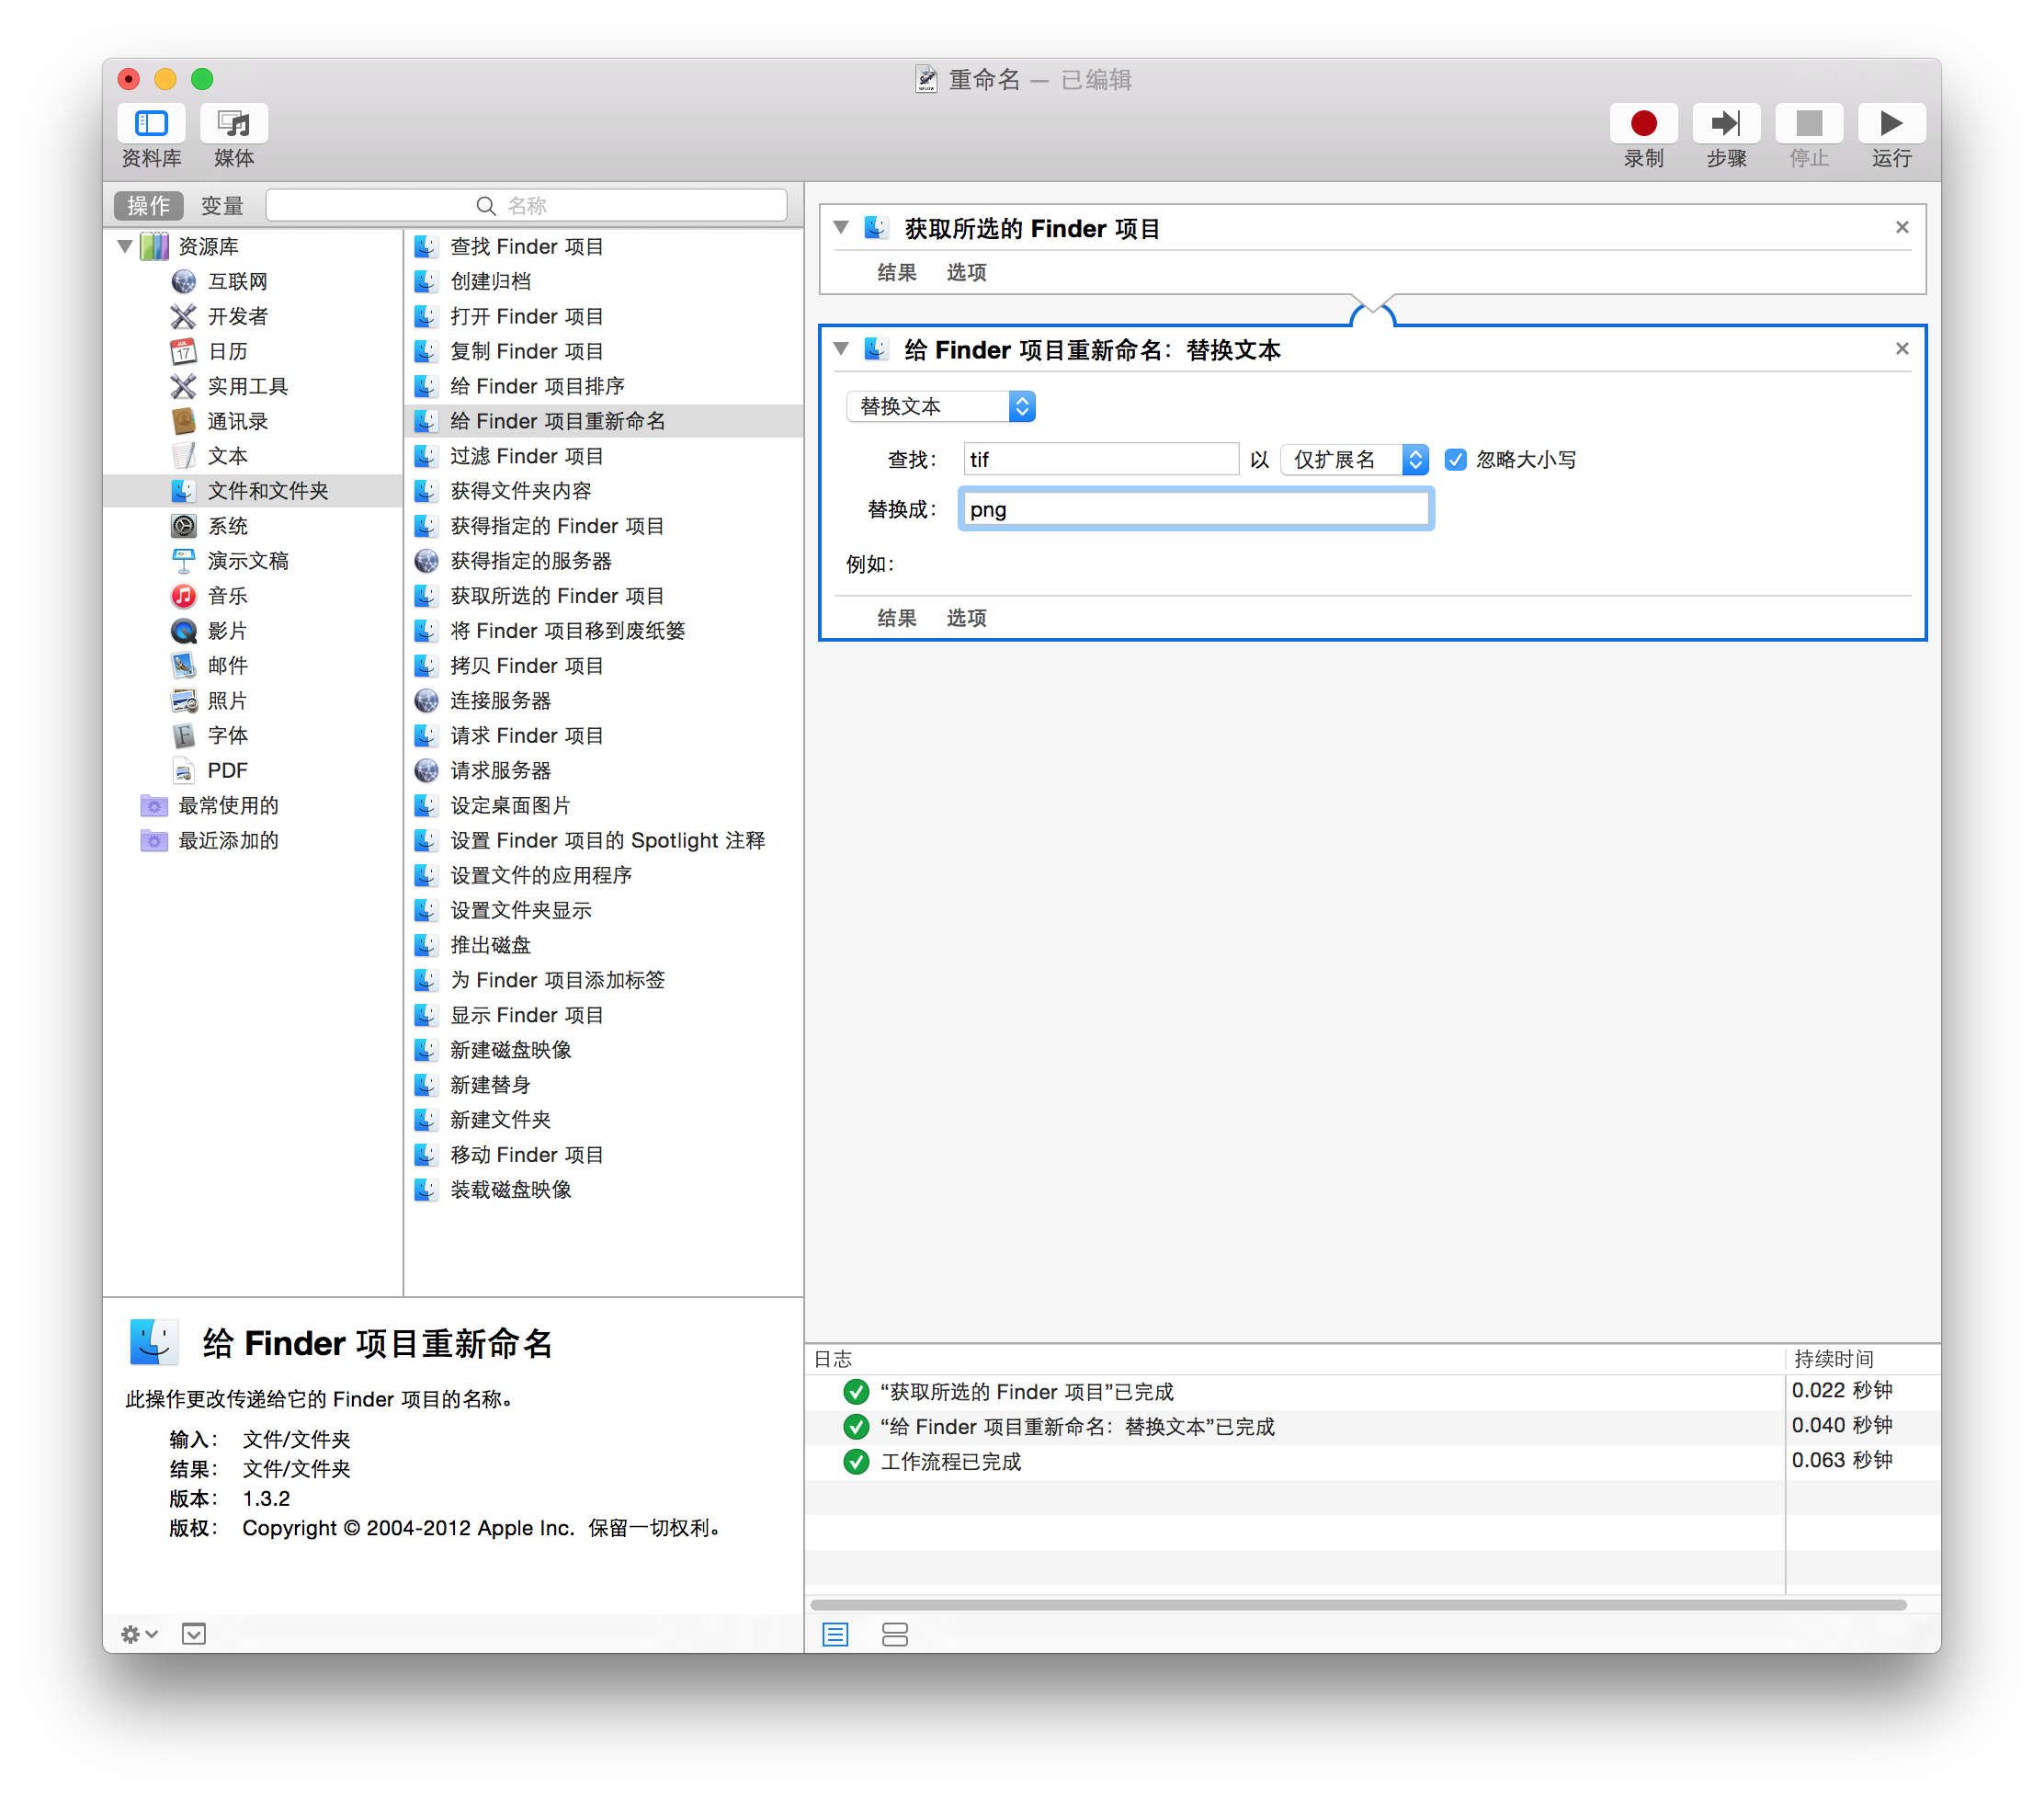The height and width of the screenshot is (1800, 2044).
Task: Select the 工作流程已完成 log entry
Action: coord(1294,1462)
